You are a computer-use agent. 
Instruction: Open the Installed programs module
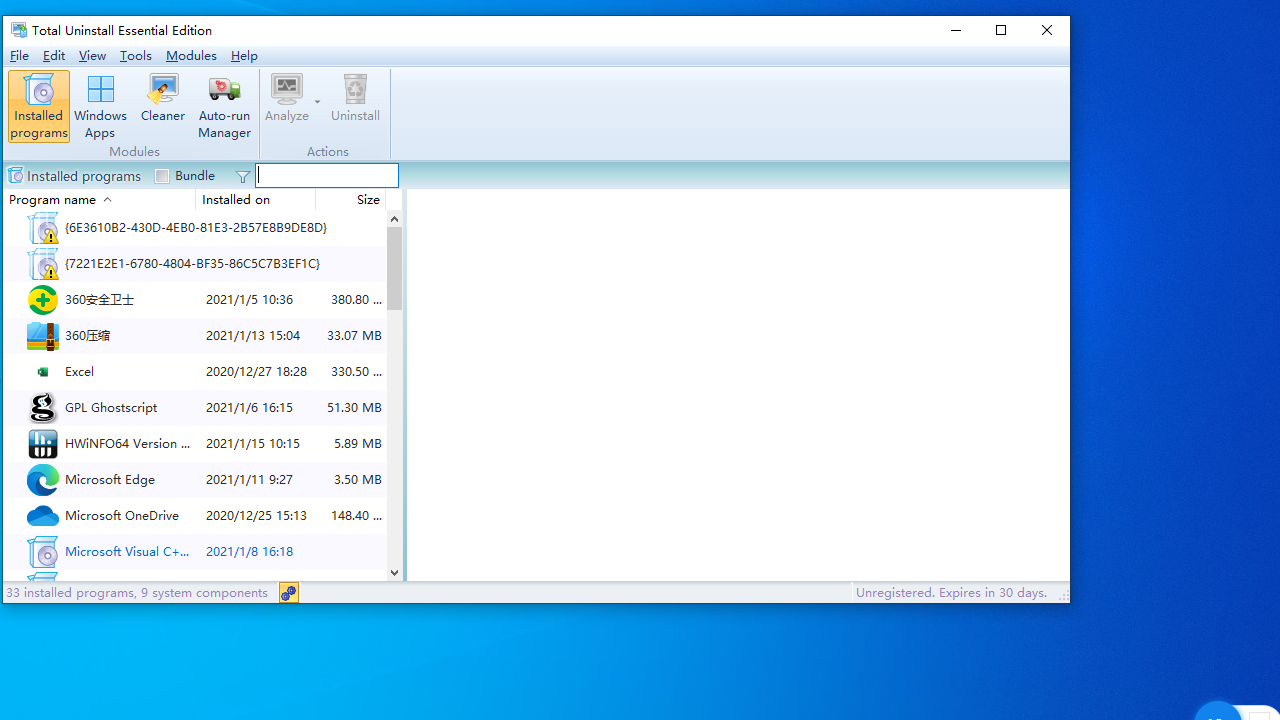38,105
